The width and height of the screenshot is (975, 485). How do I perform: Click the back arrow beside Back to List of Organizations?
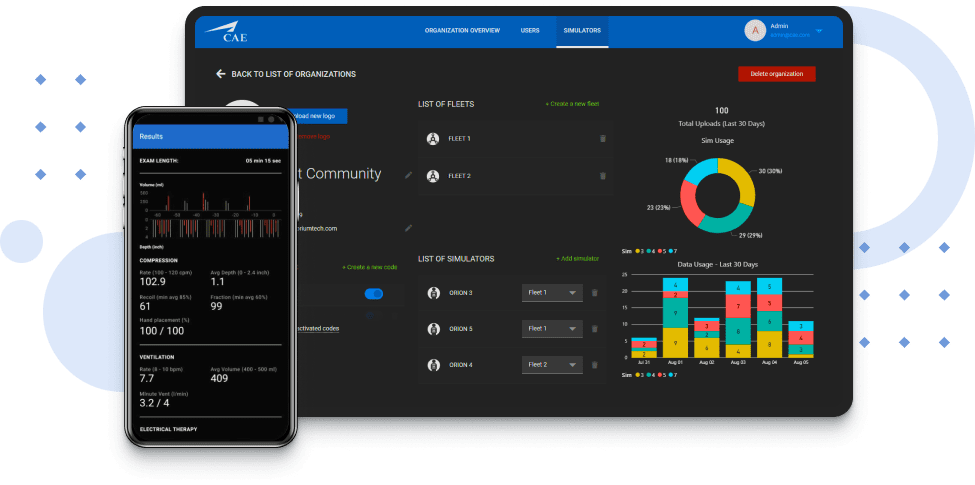pyautogui.click(x=220, y=74)
